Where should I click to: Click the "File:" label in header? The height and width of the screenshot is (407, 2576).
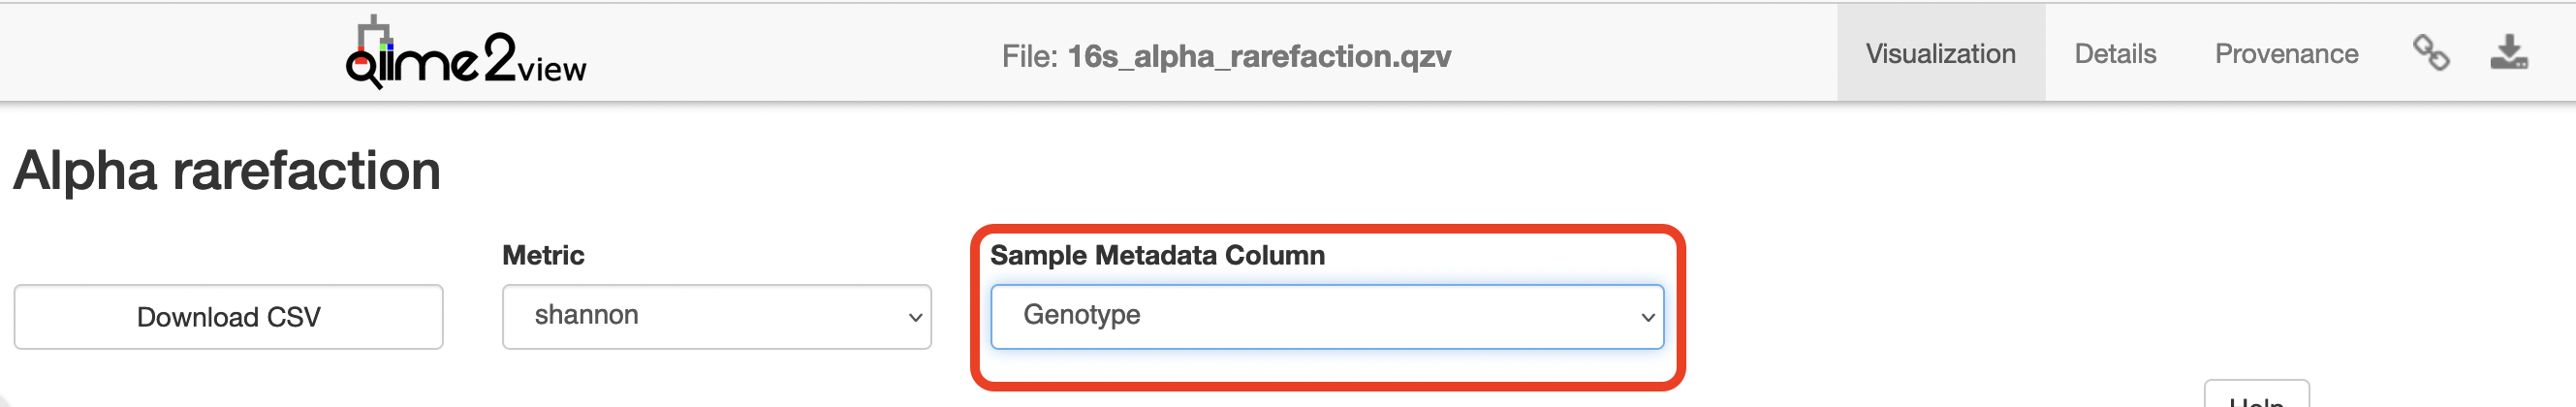point(1029,56)
